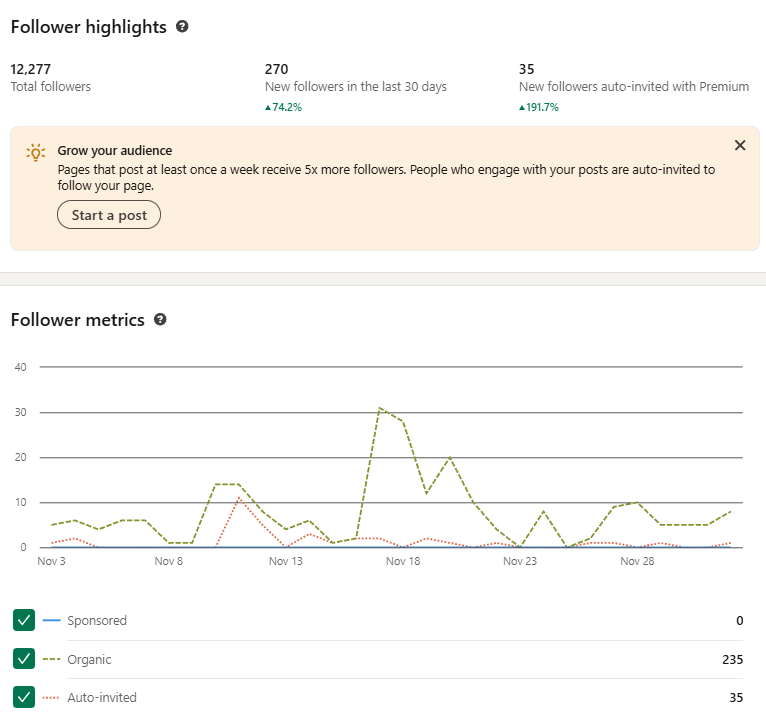This screenshot has height=716, width=766.
Task: Click the help icon beside Follower metrics
Action: tap(160, 320)
